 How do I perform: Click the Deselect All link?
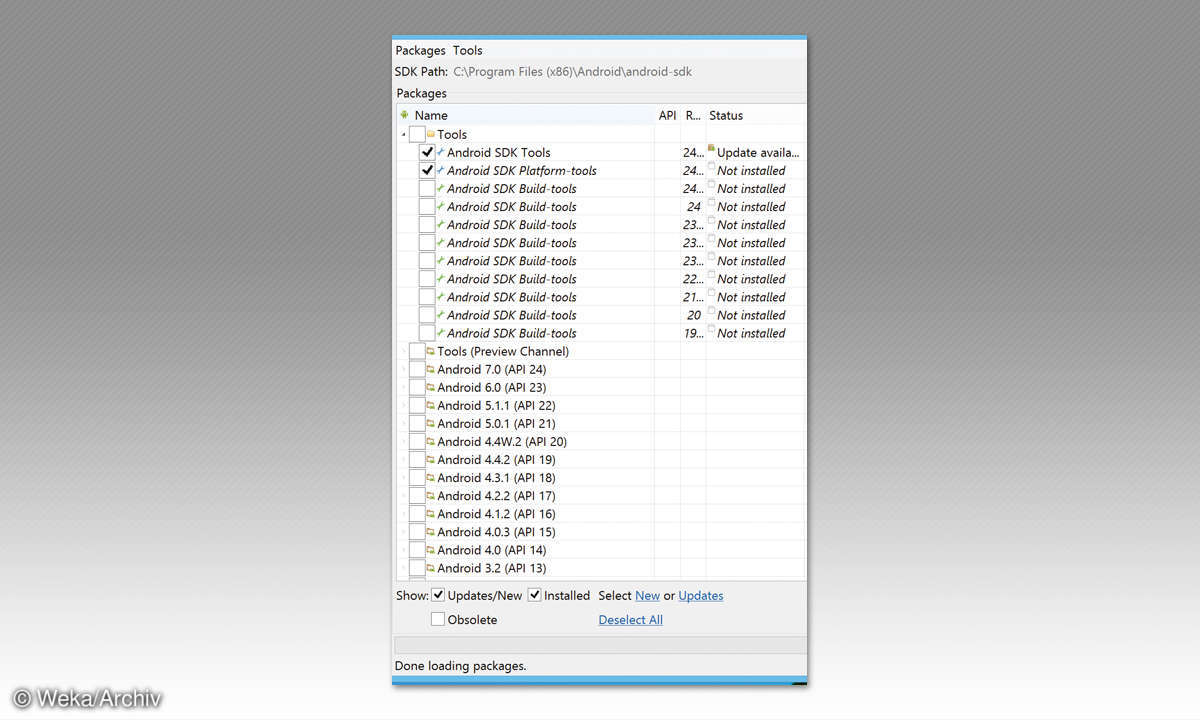pos(630,619)
